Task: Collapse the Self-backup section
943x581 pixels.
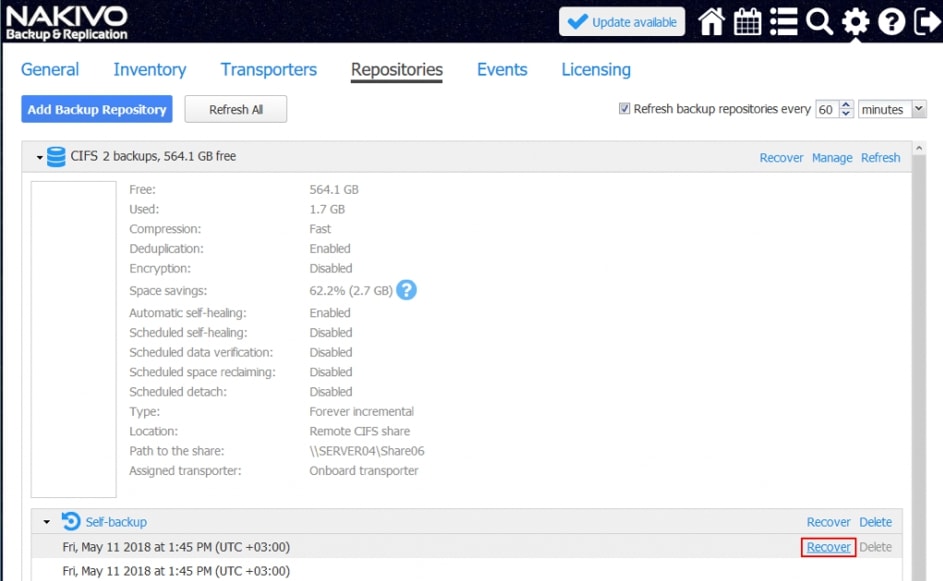Action: (46, 522)
